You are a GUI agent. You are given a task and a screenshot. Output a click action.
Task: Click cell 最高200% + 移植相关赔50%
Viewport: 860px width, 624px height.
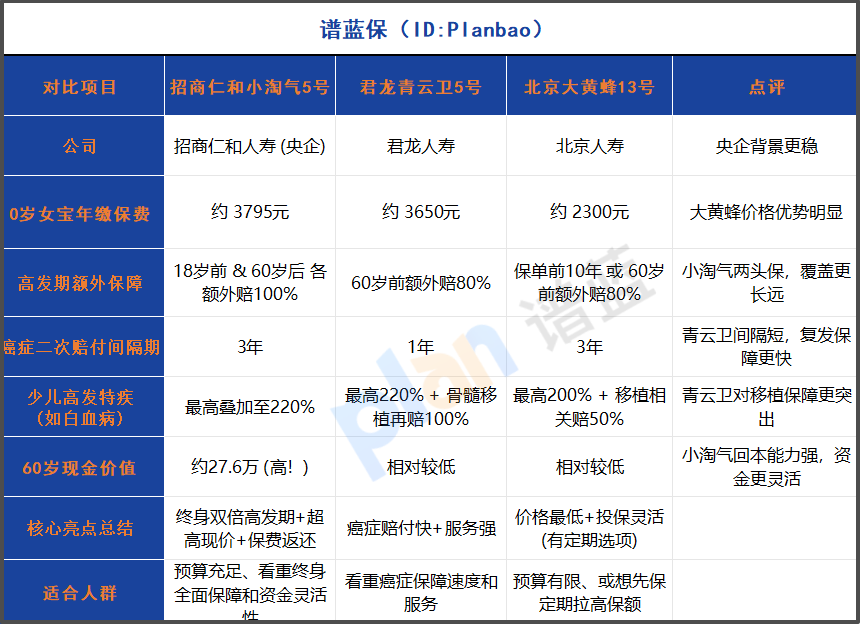[590, 407]
